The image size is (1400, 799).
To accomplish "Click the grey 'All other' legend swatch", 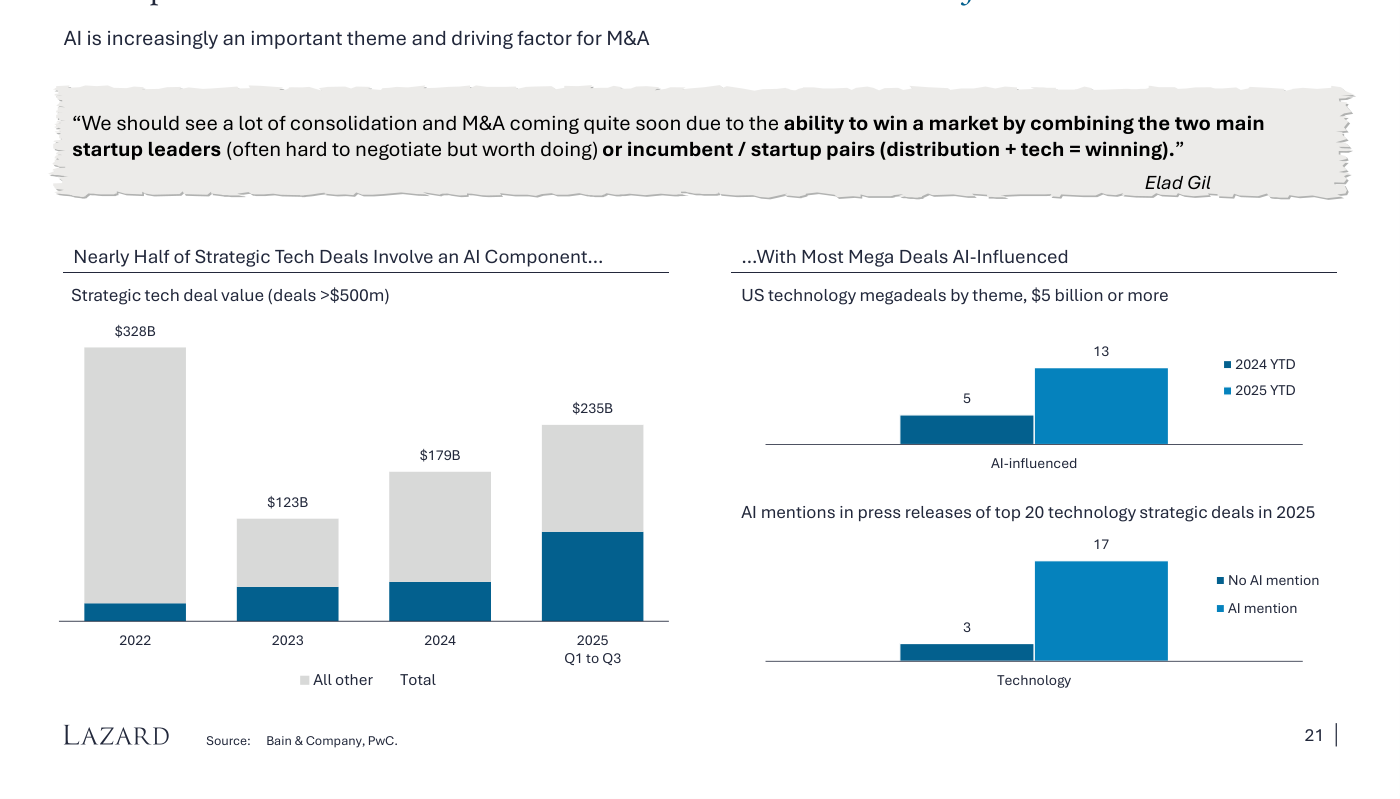I will point(305,681).
